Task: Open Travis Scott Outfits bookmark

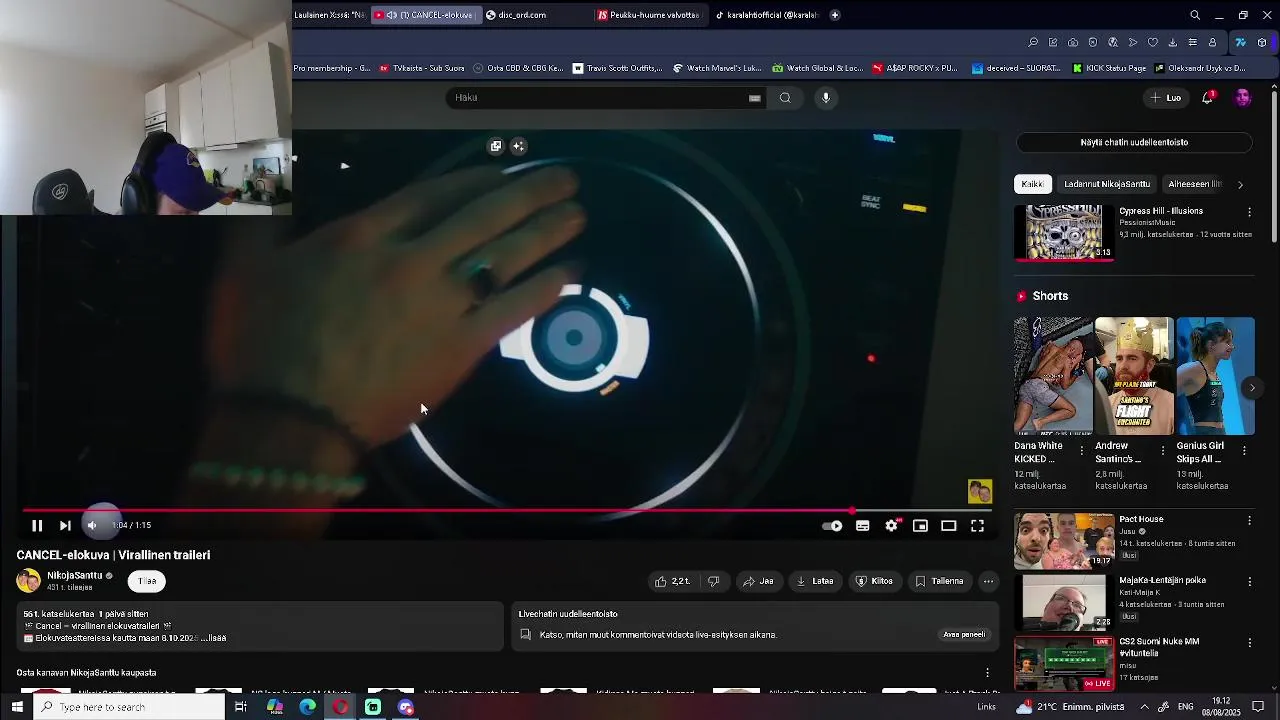Action: pos(617,68)
